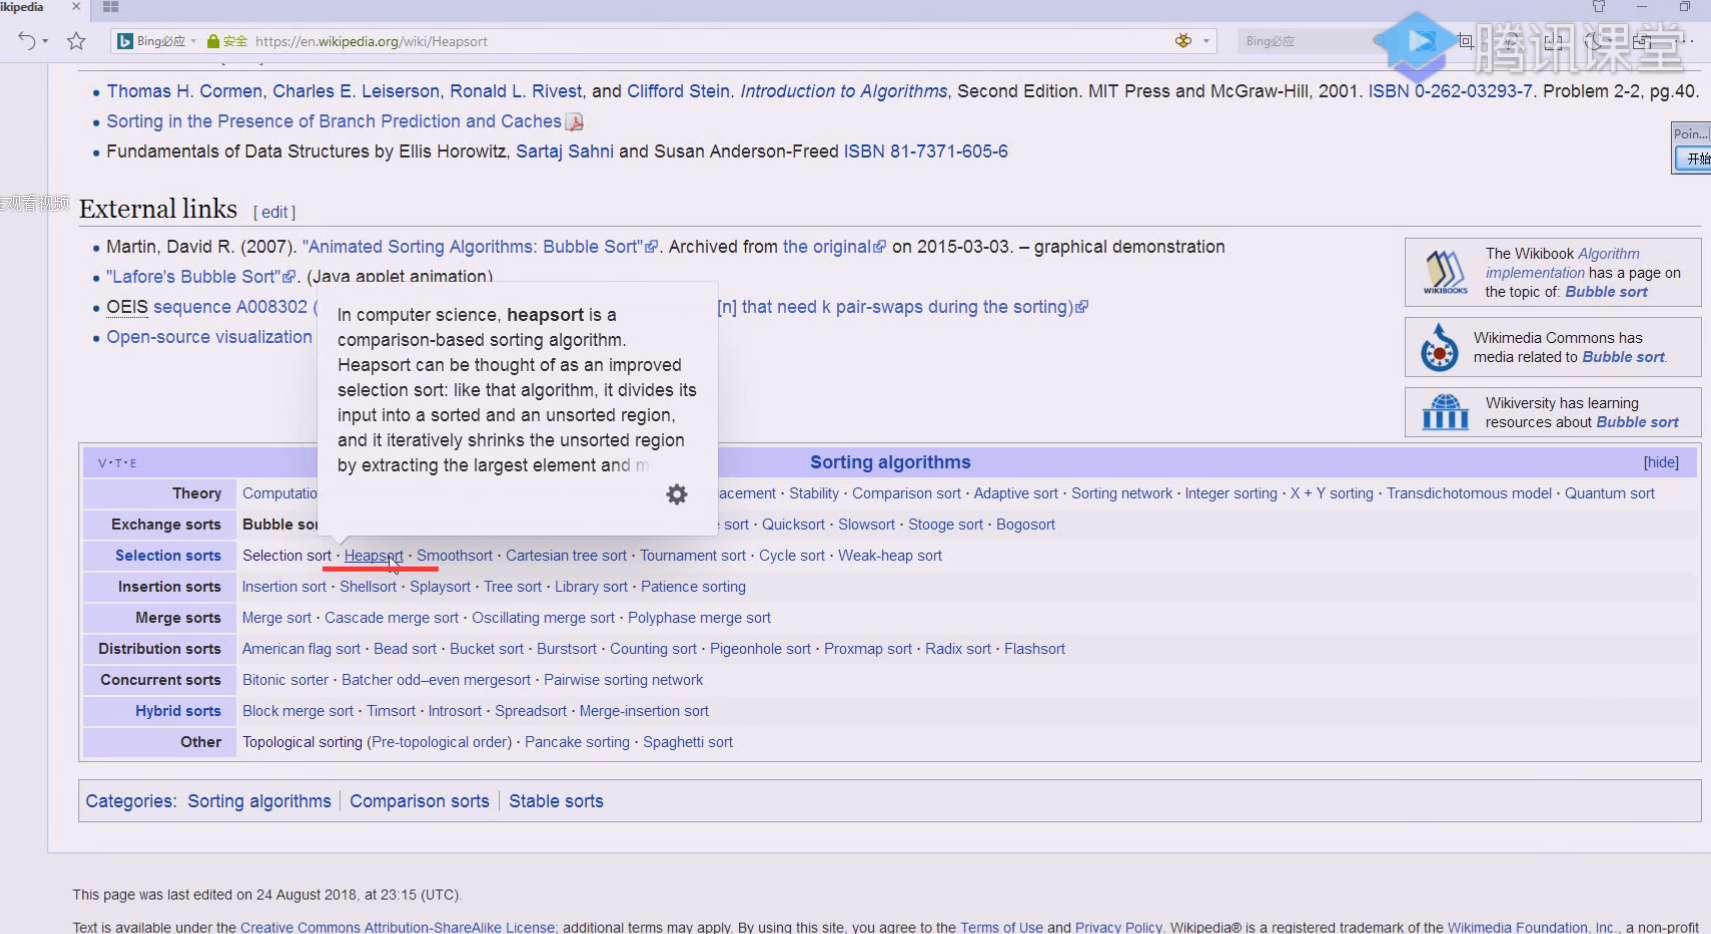Open the Polyphase merge sort link
Viewport: 1711px width, 934px height.
click(x=699, y=618)
